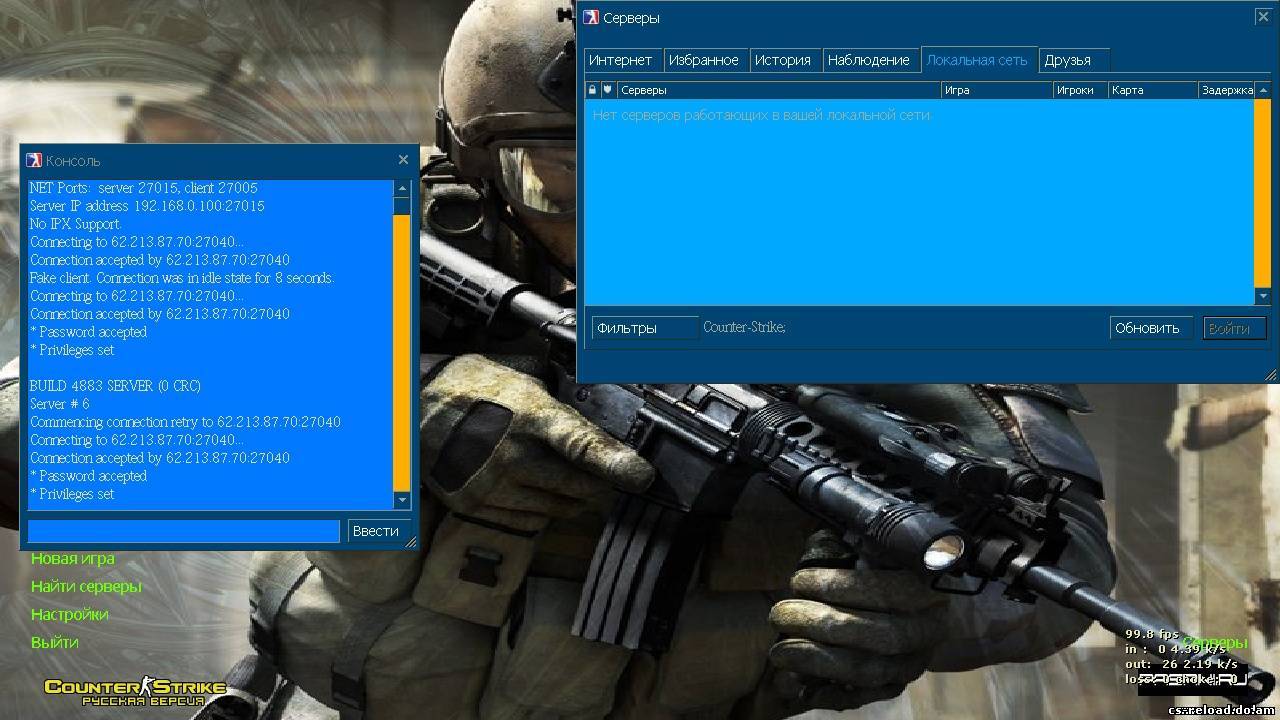Submit a command with the Ввести button

point(377,531)
